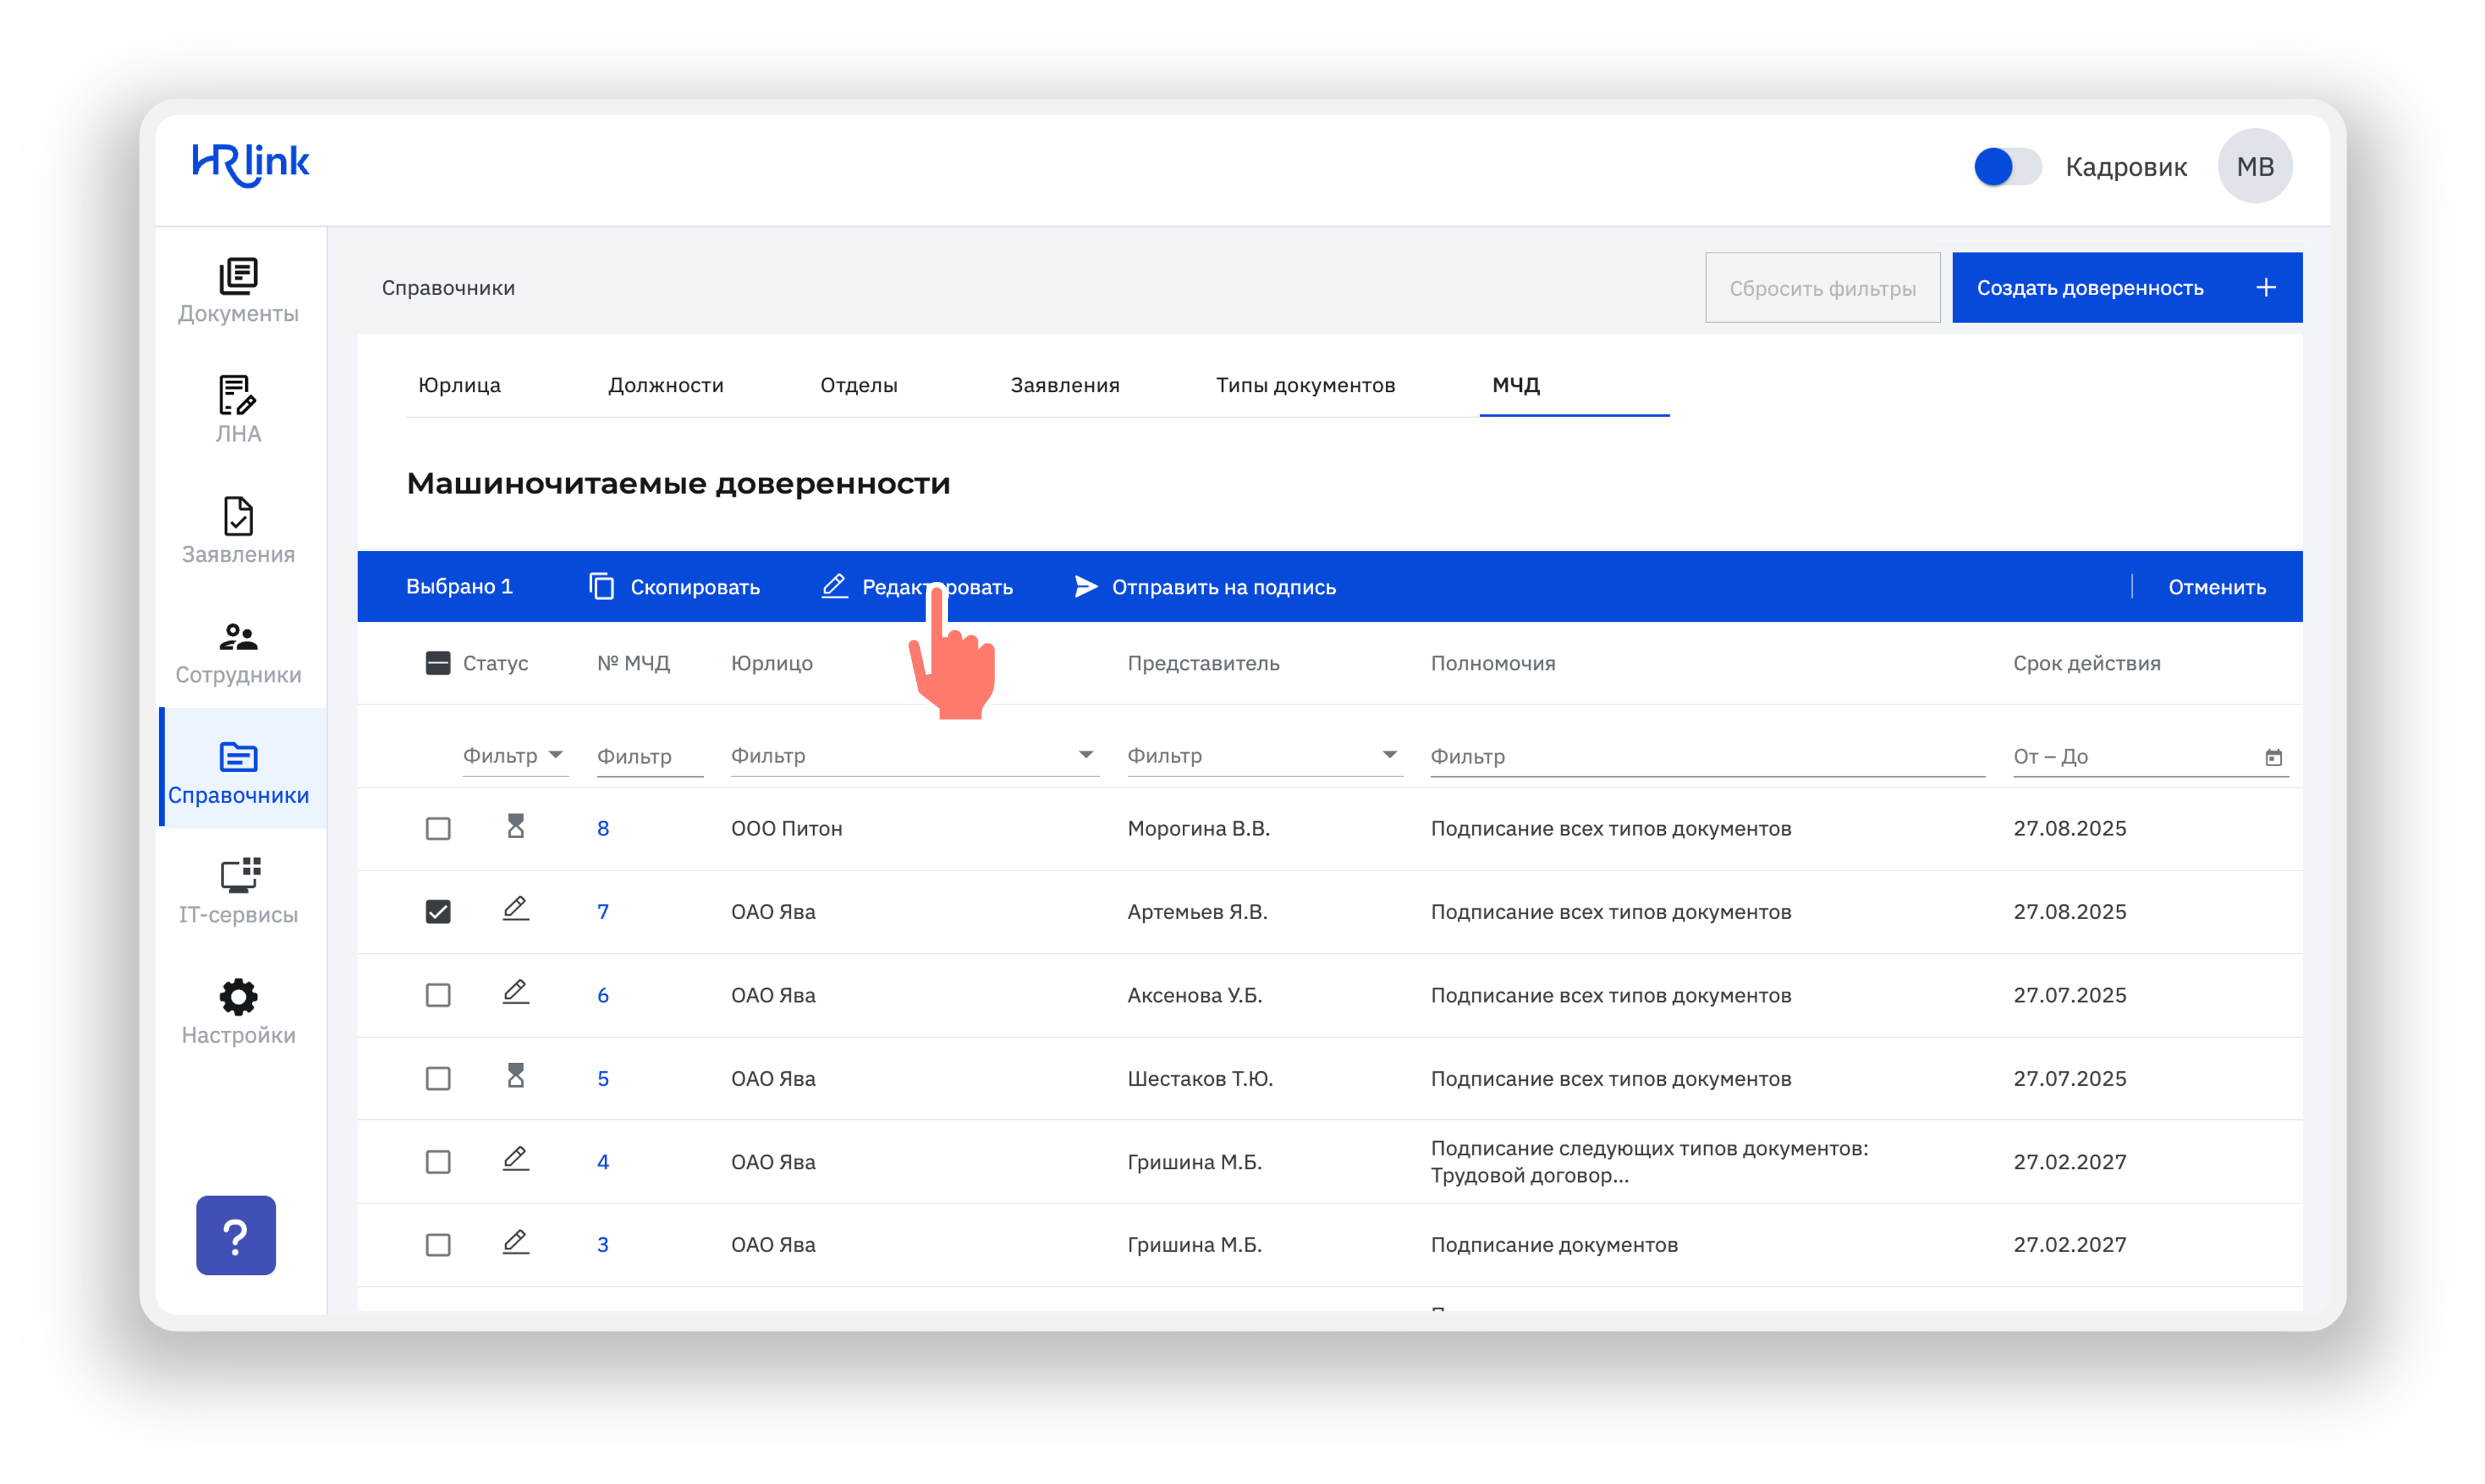Uncheck the selected checkbox for МЧД 7
The height and width of the screenshot is (1484, 2485).
[x=438, y=912]
